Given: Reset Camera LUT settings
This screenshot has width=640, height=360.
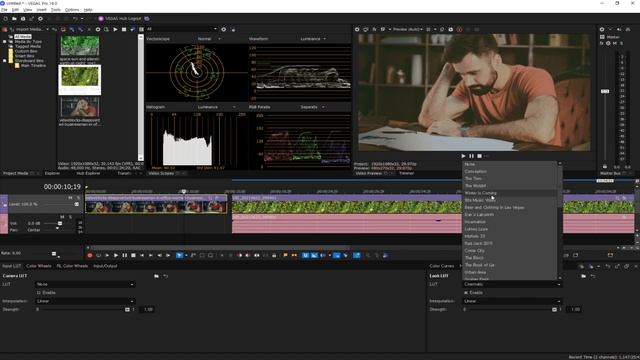Looking at the screenshot, I should point(165,276).
